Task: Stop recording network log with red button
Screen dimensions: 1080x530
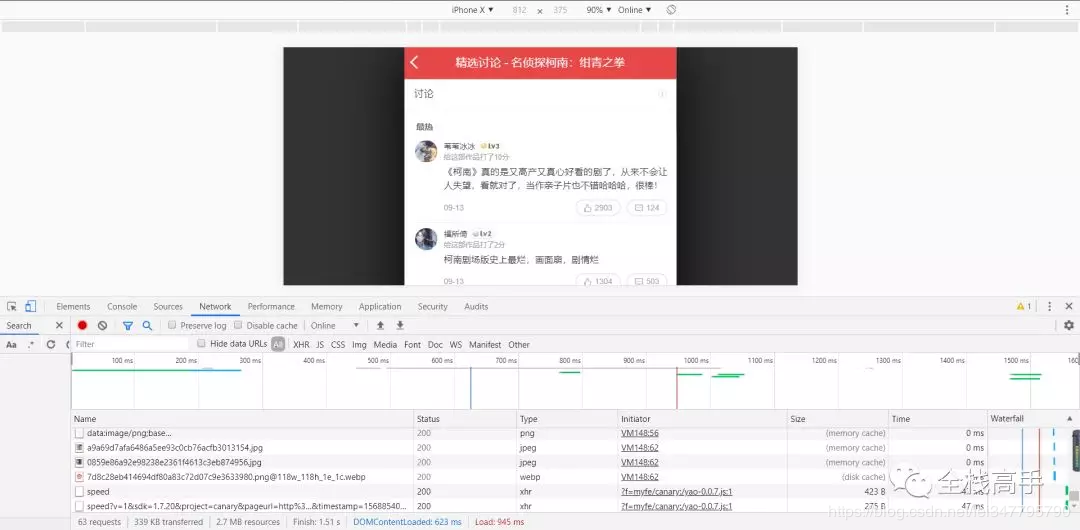Action: click(x=83, y=325)
